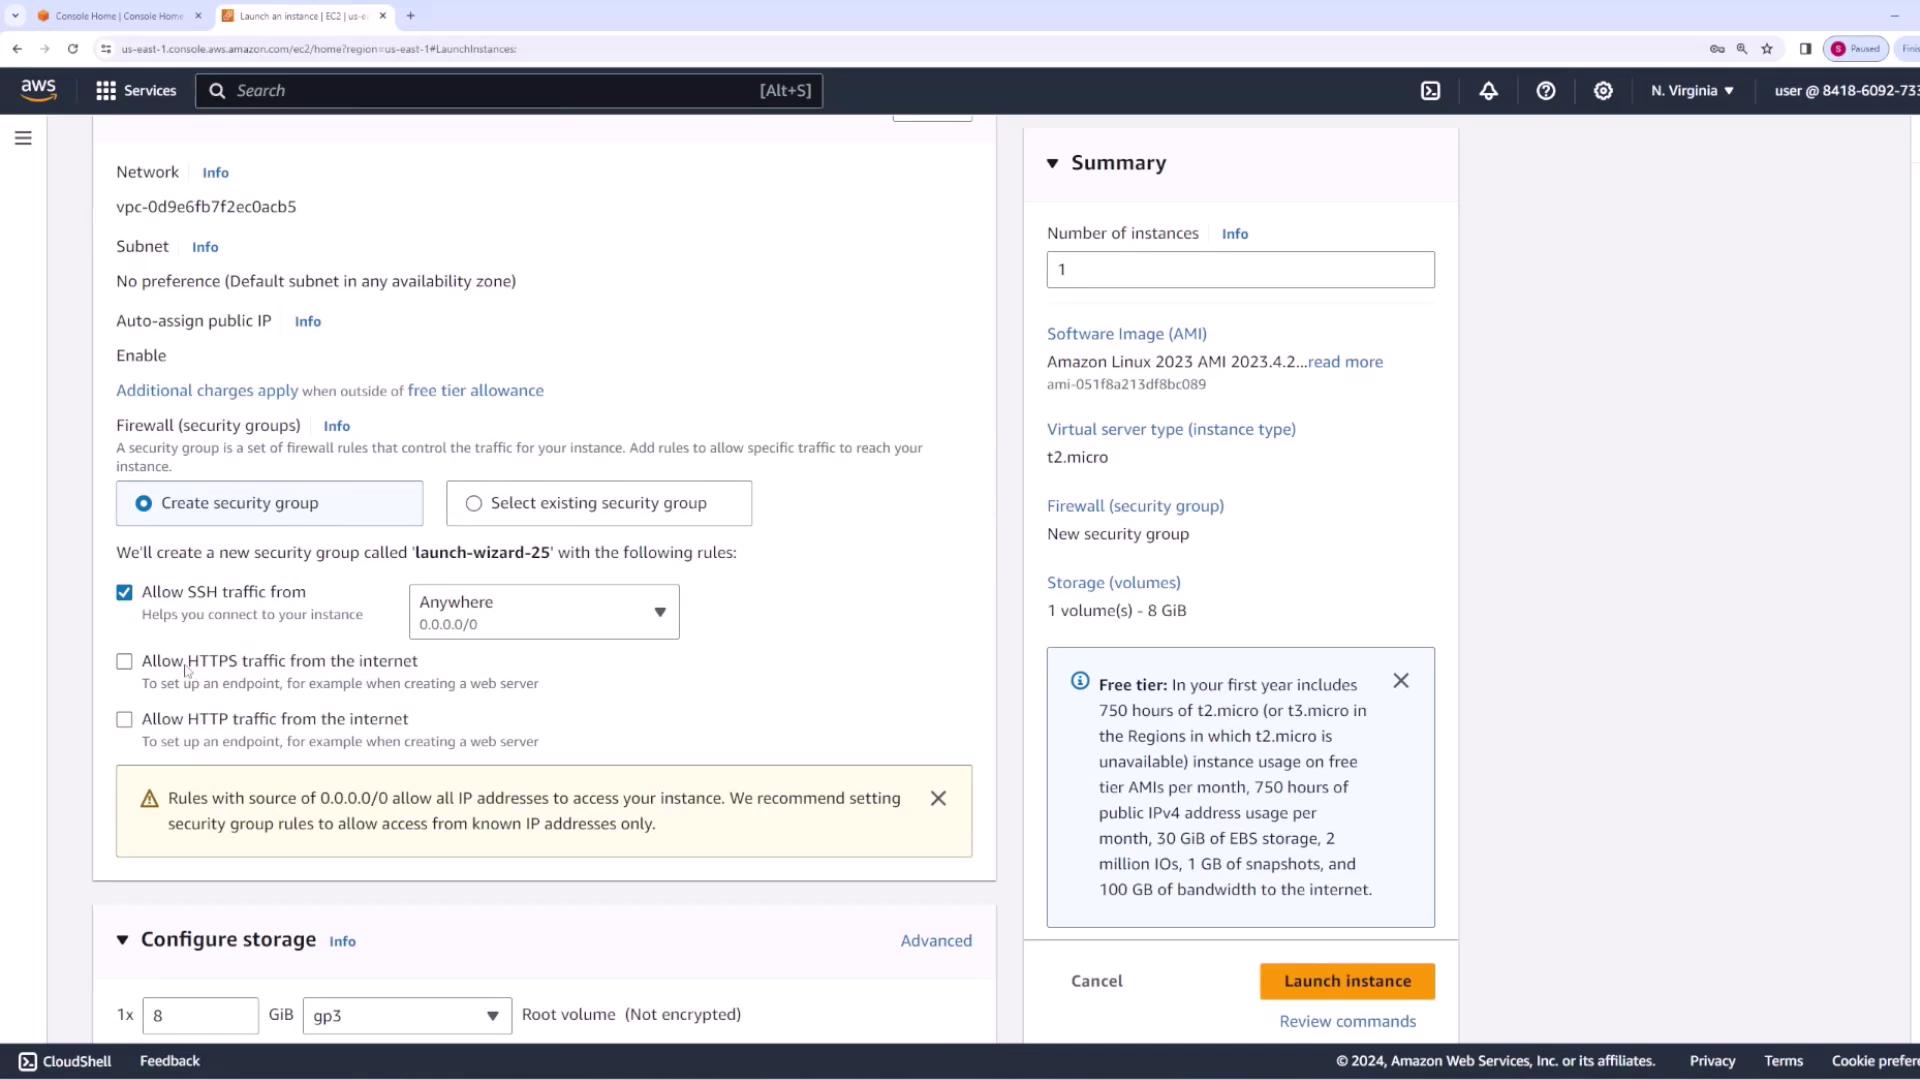
Task: Open the notifications bell icon
Action: tap(1488, 91)
